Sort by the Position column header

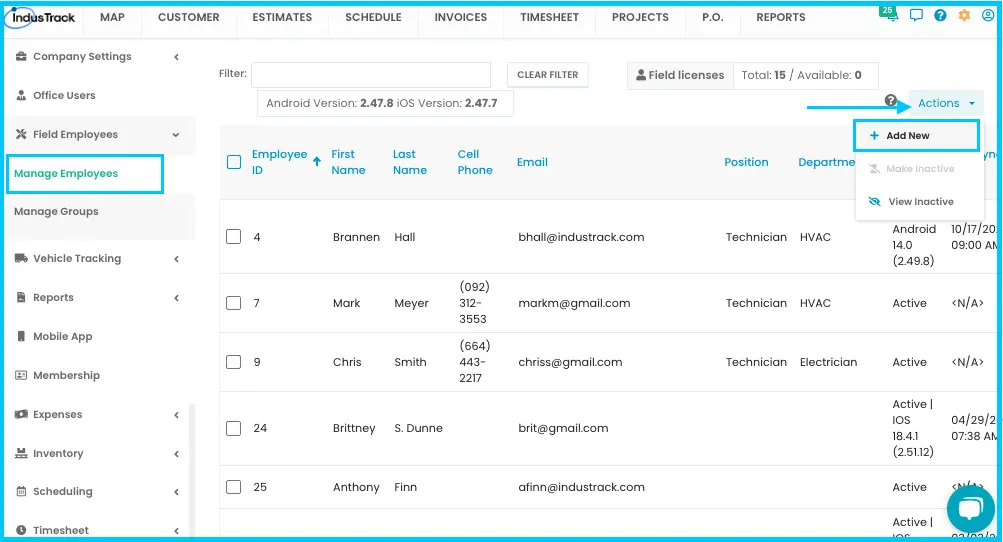click(x=746, y=162)
